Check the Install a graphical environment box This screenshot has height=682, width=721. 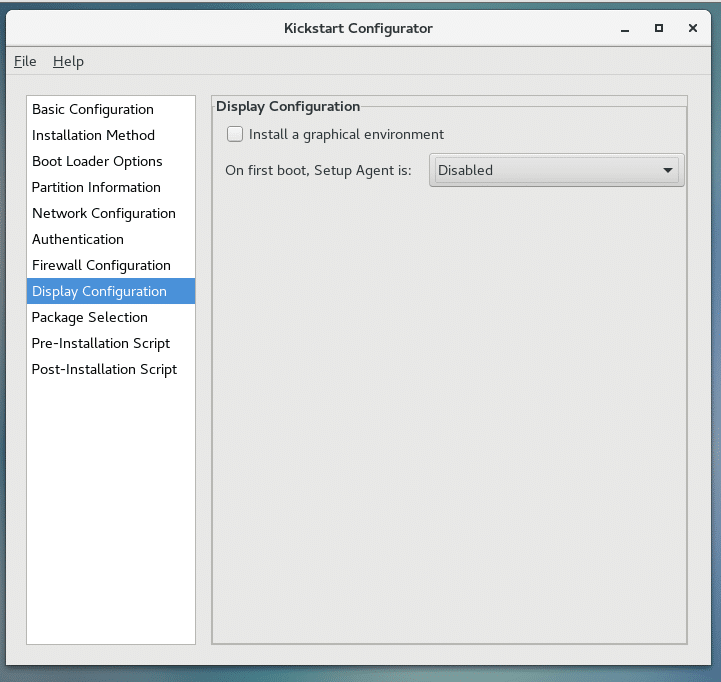pos(236,134)
